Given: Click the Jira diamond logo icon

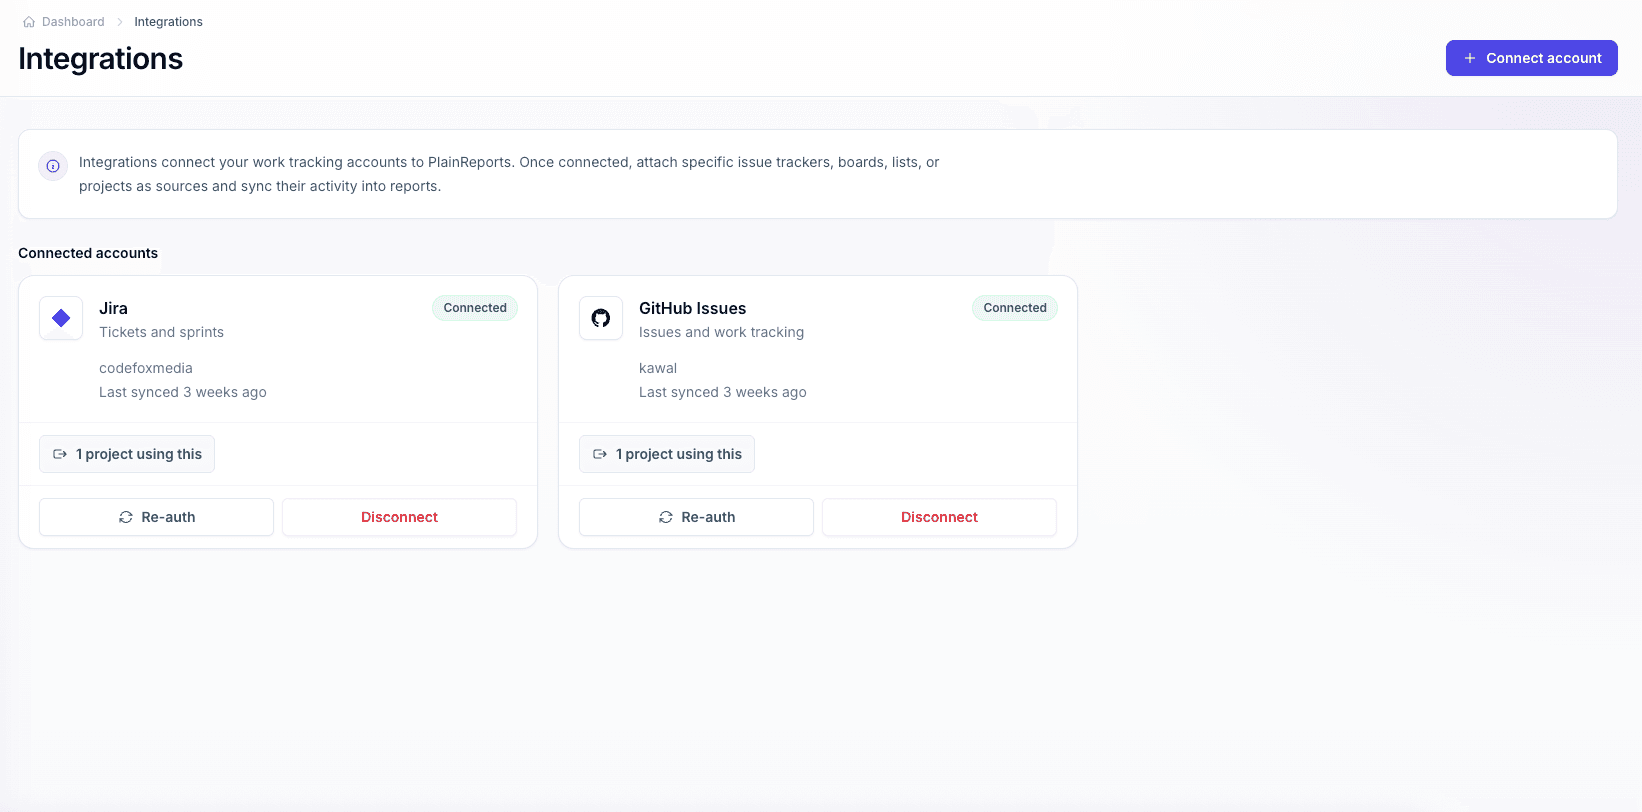Looking at the screenshot, I should point(61,318).
